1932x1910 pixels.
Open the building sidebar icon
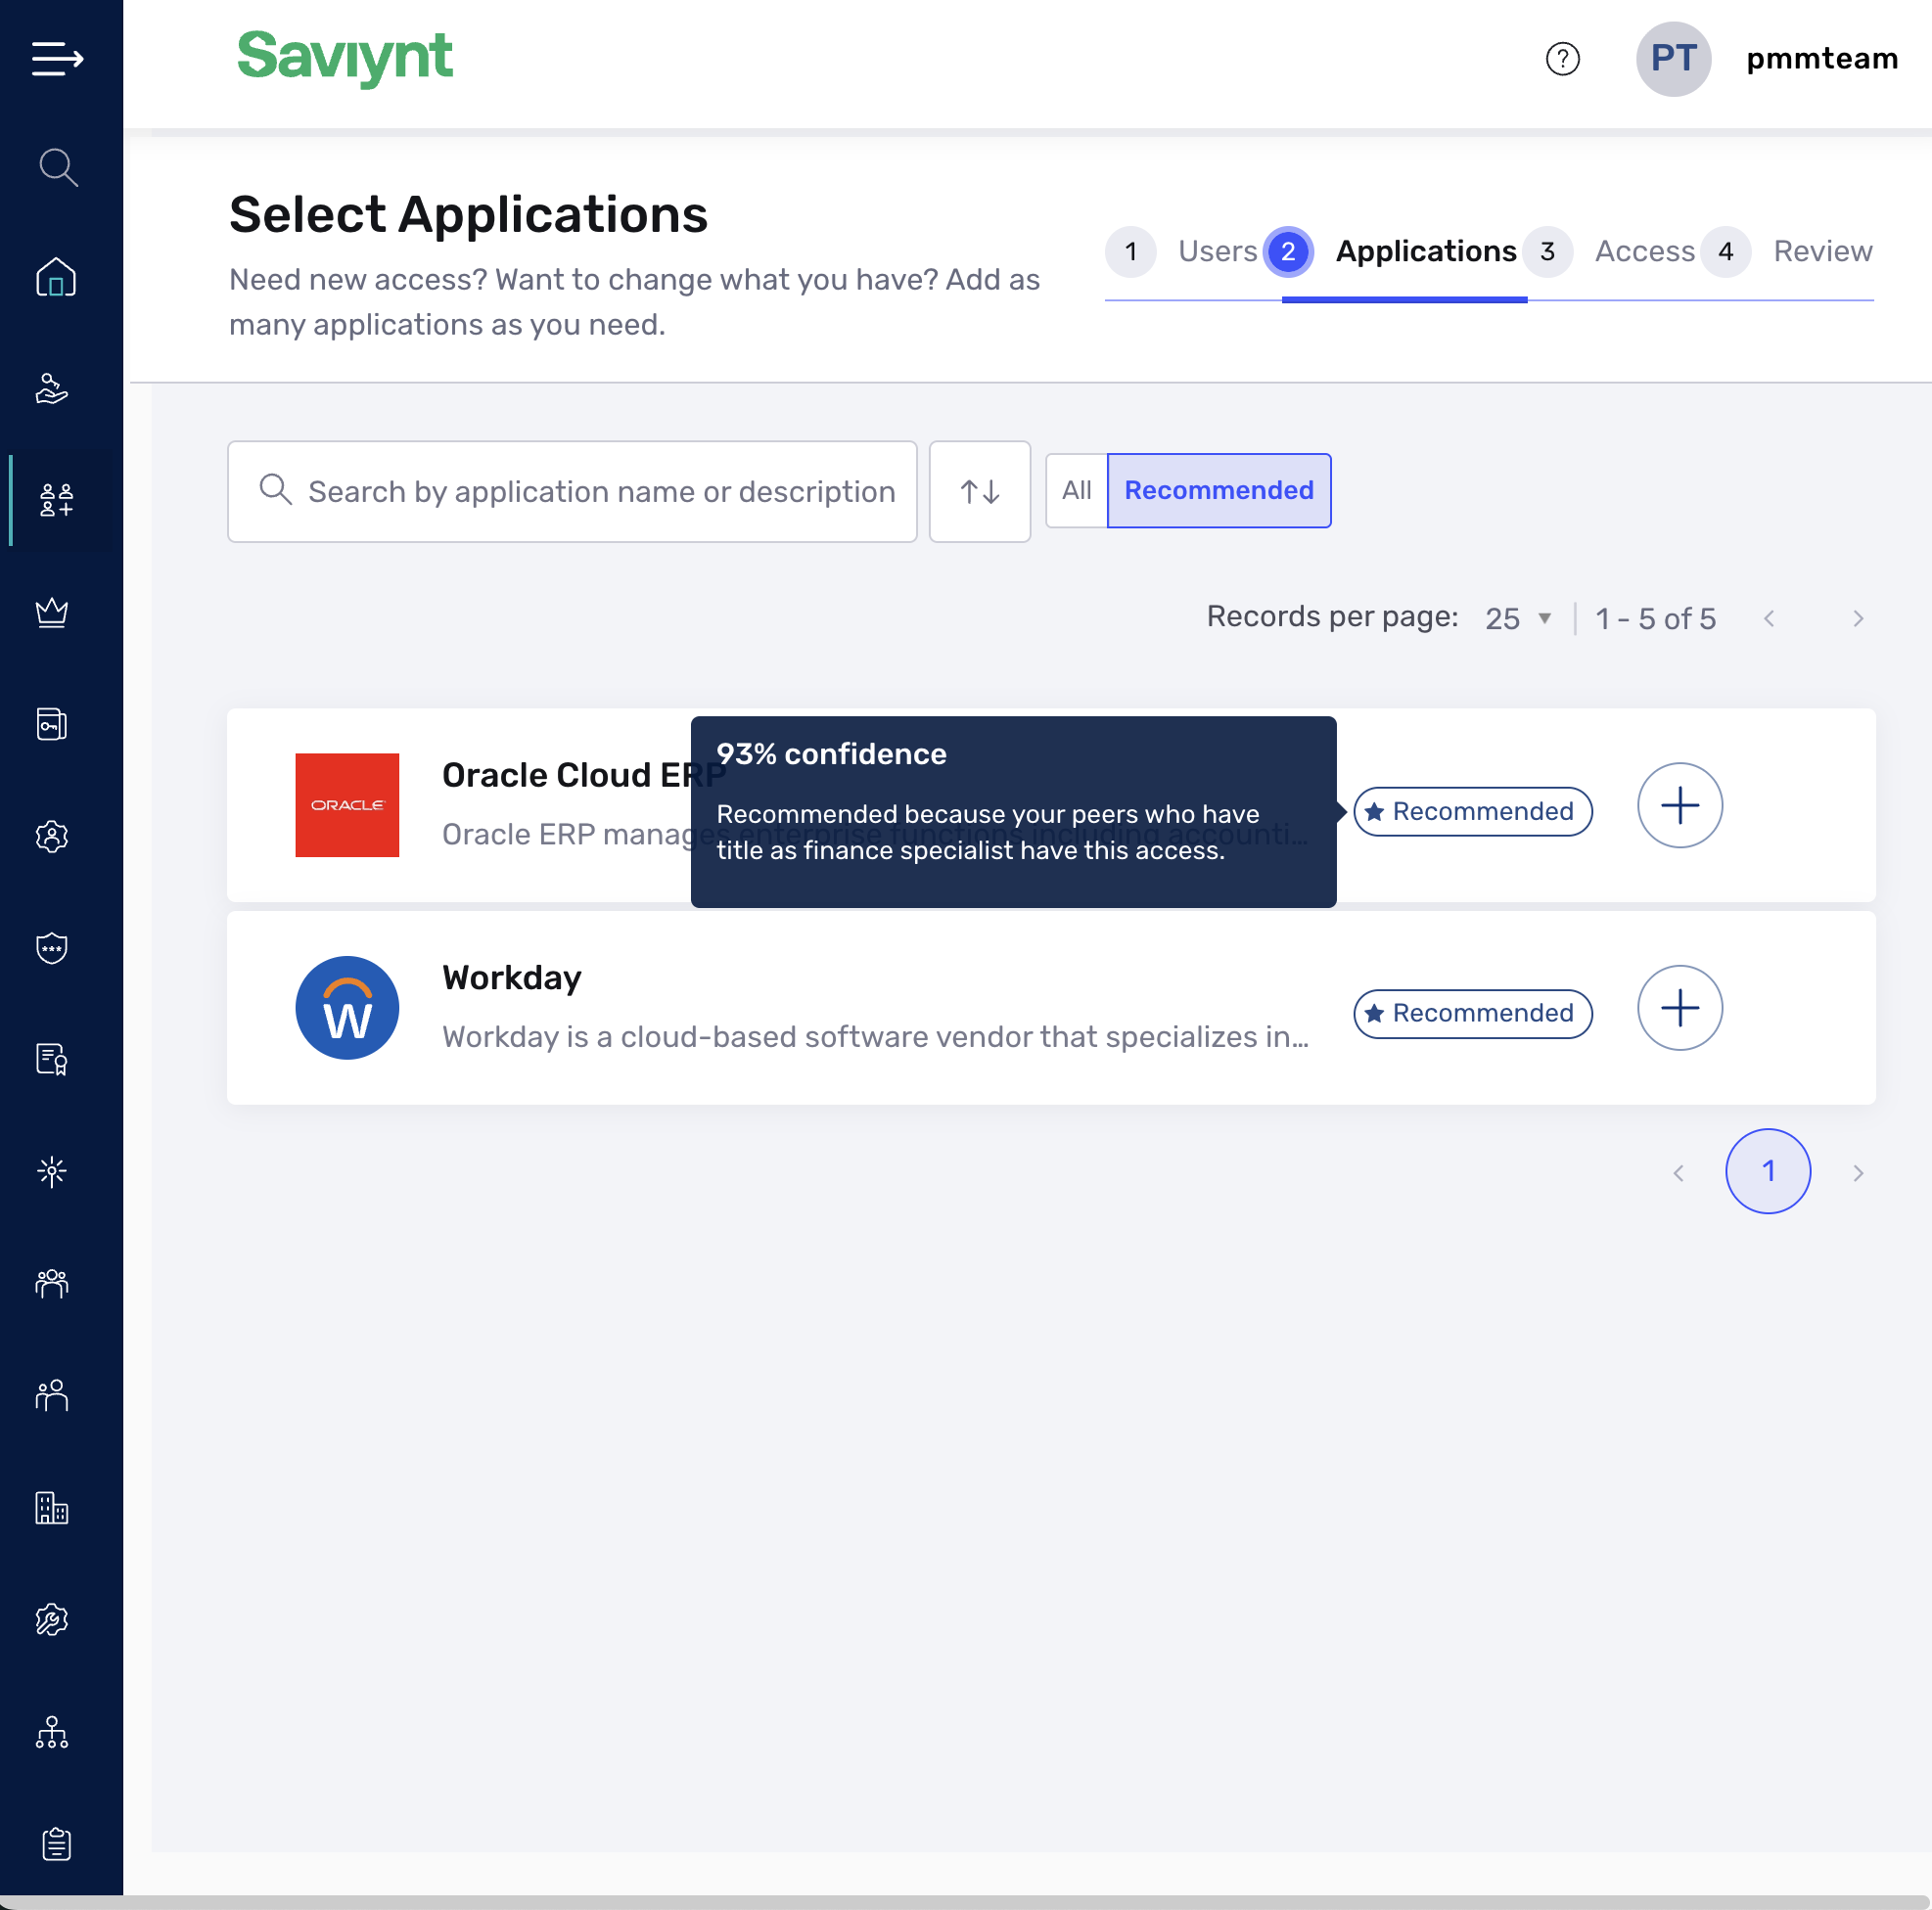(52, 1507)
